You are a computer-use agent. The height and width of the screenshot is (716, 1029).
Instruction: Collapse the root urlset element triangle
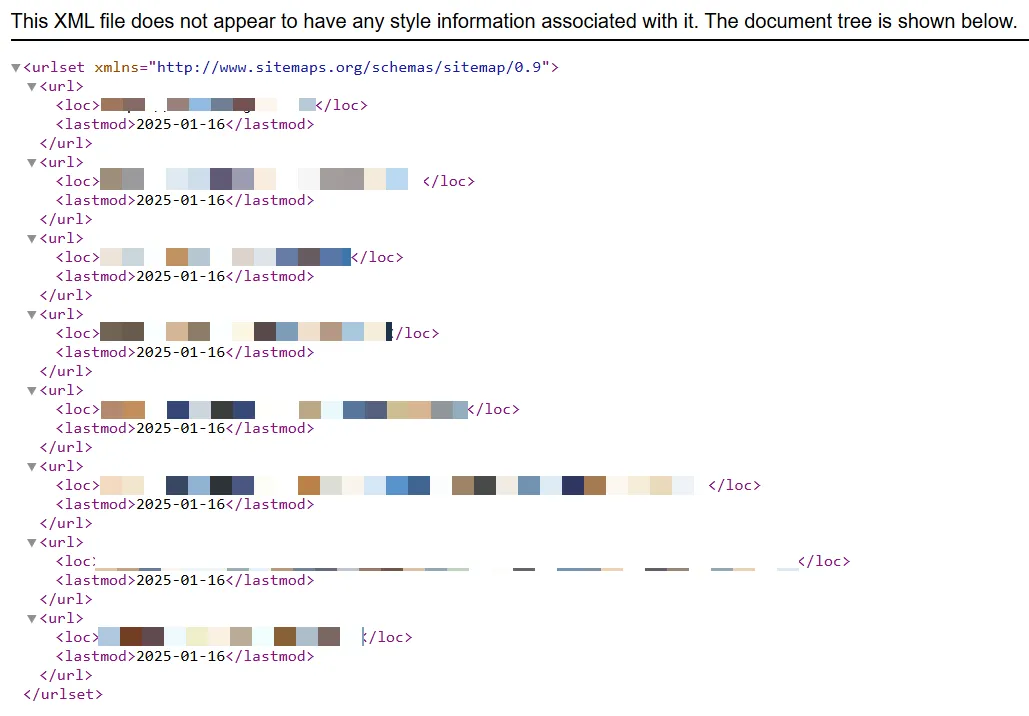(x=15, y=68)
